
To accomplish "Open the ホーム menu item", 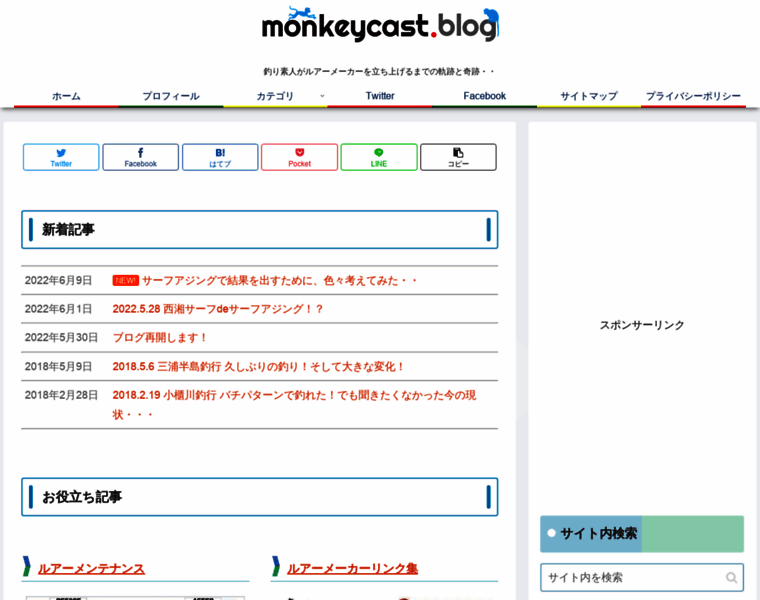I will [x=66, y=96].
